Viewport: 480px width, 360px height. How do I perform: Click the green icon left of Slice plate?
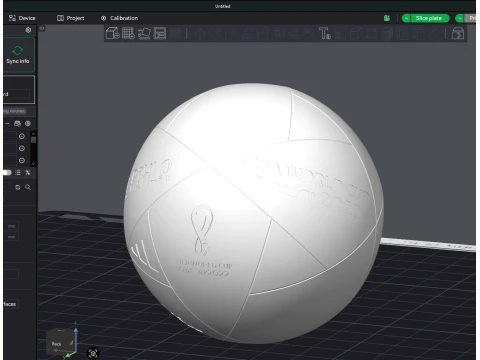387,18
